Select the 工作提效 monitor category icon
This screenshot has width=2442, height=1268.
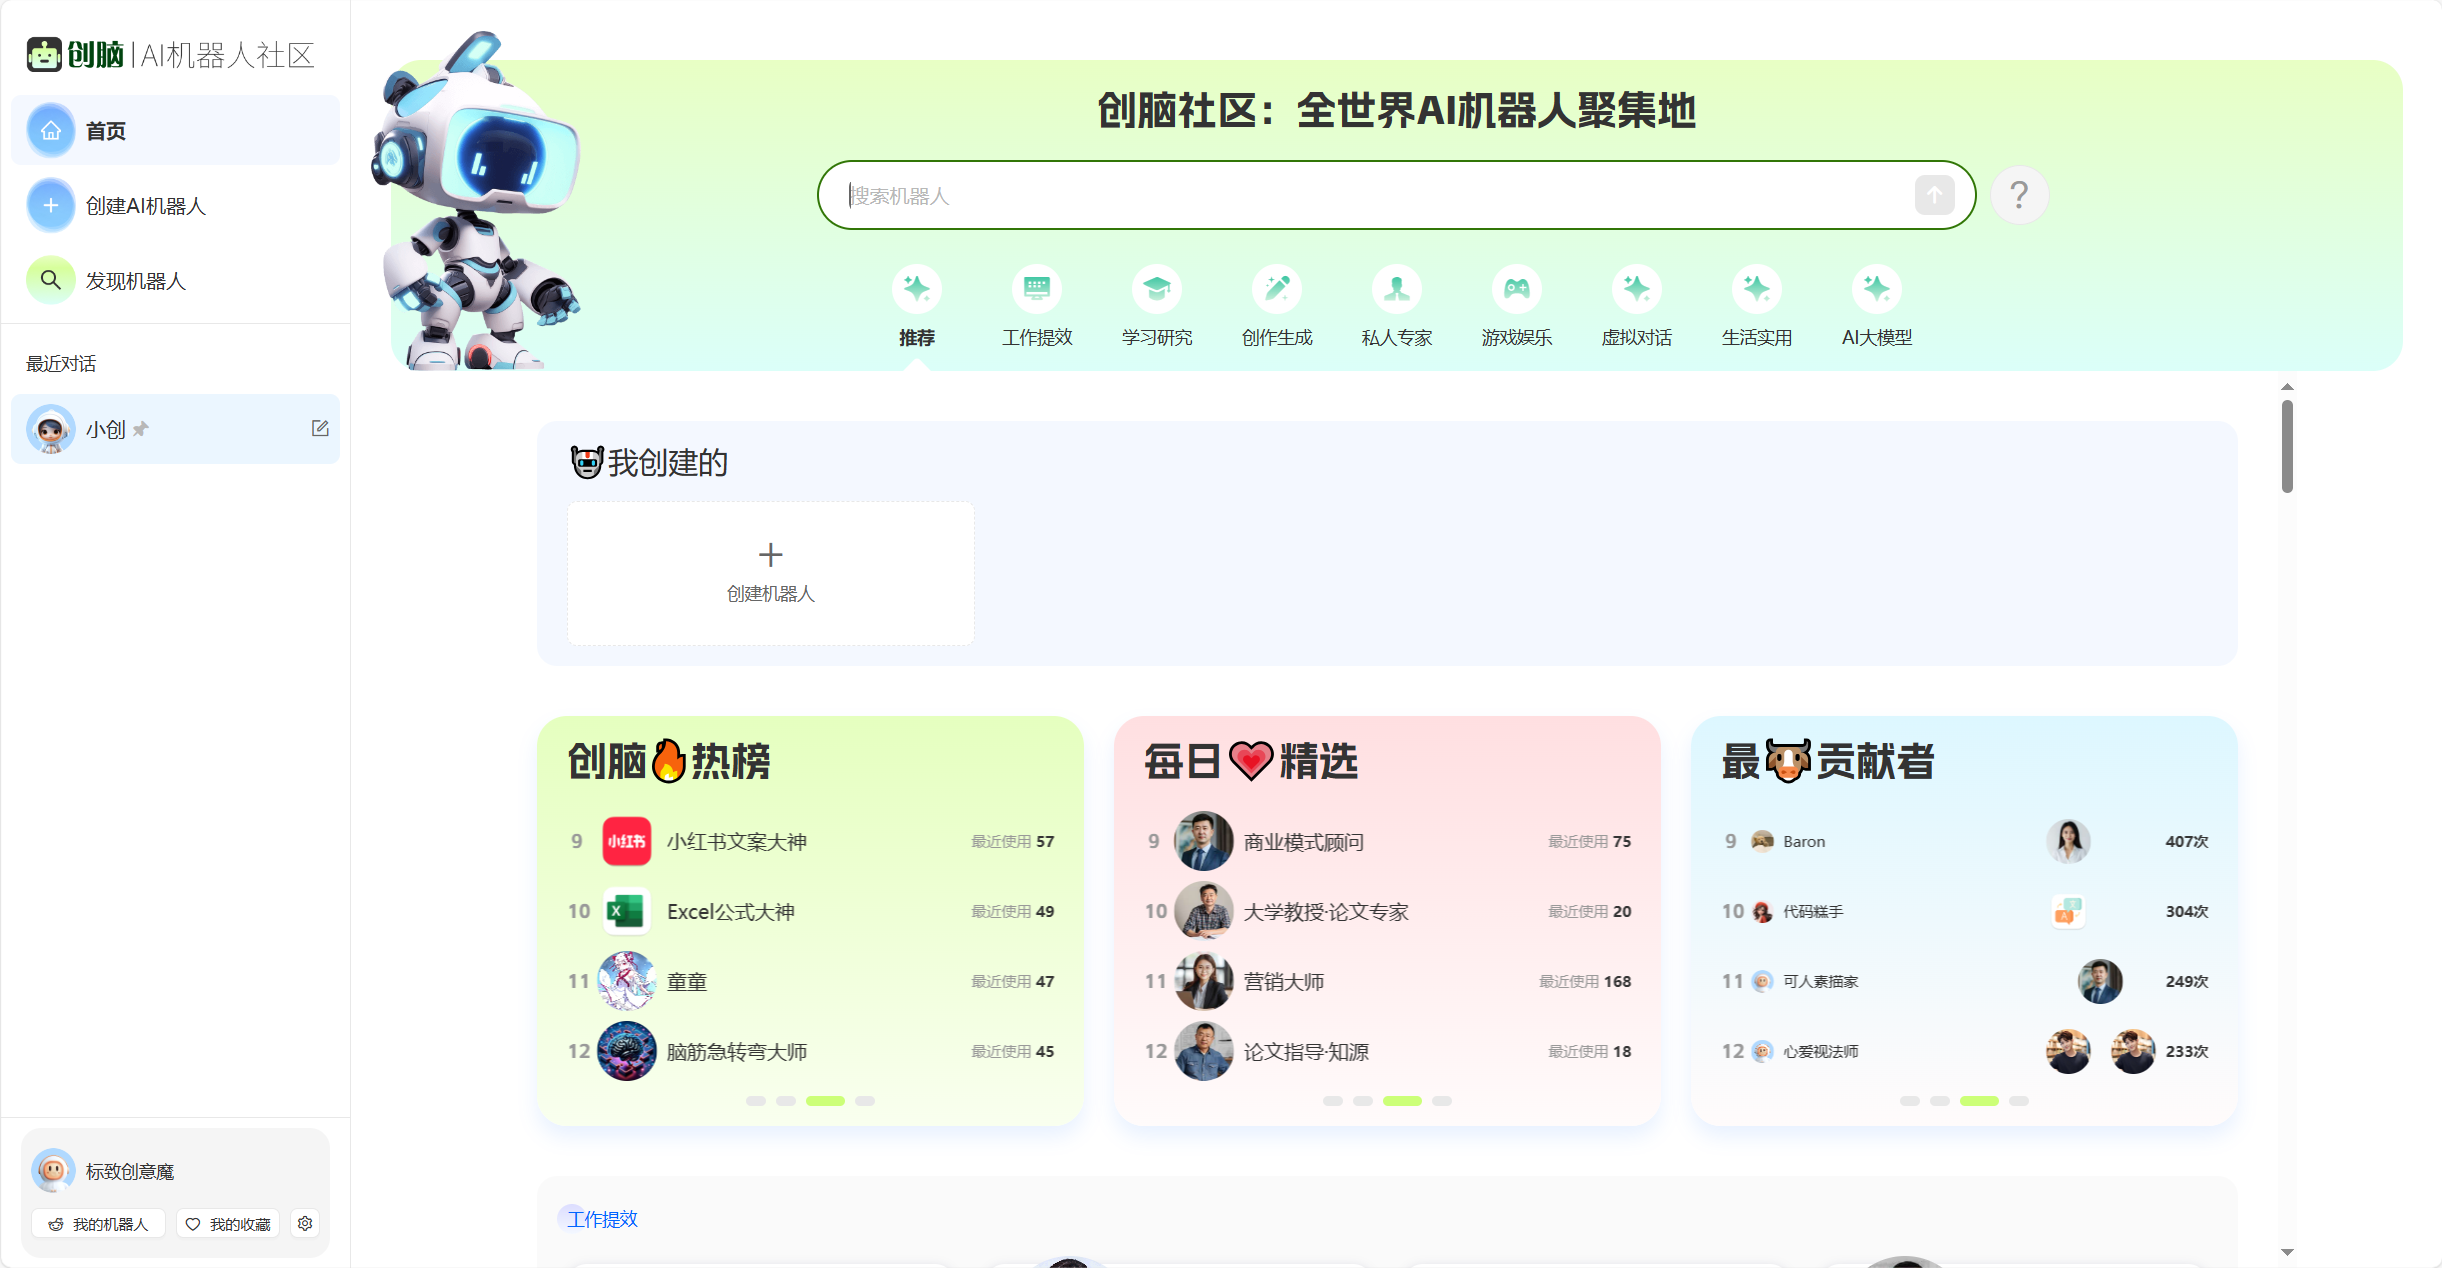pyautogui.click(x=1037, y=289)
